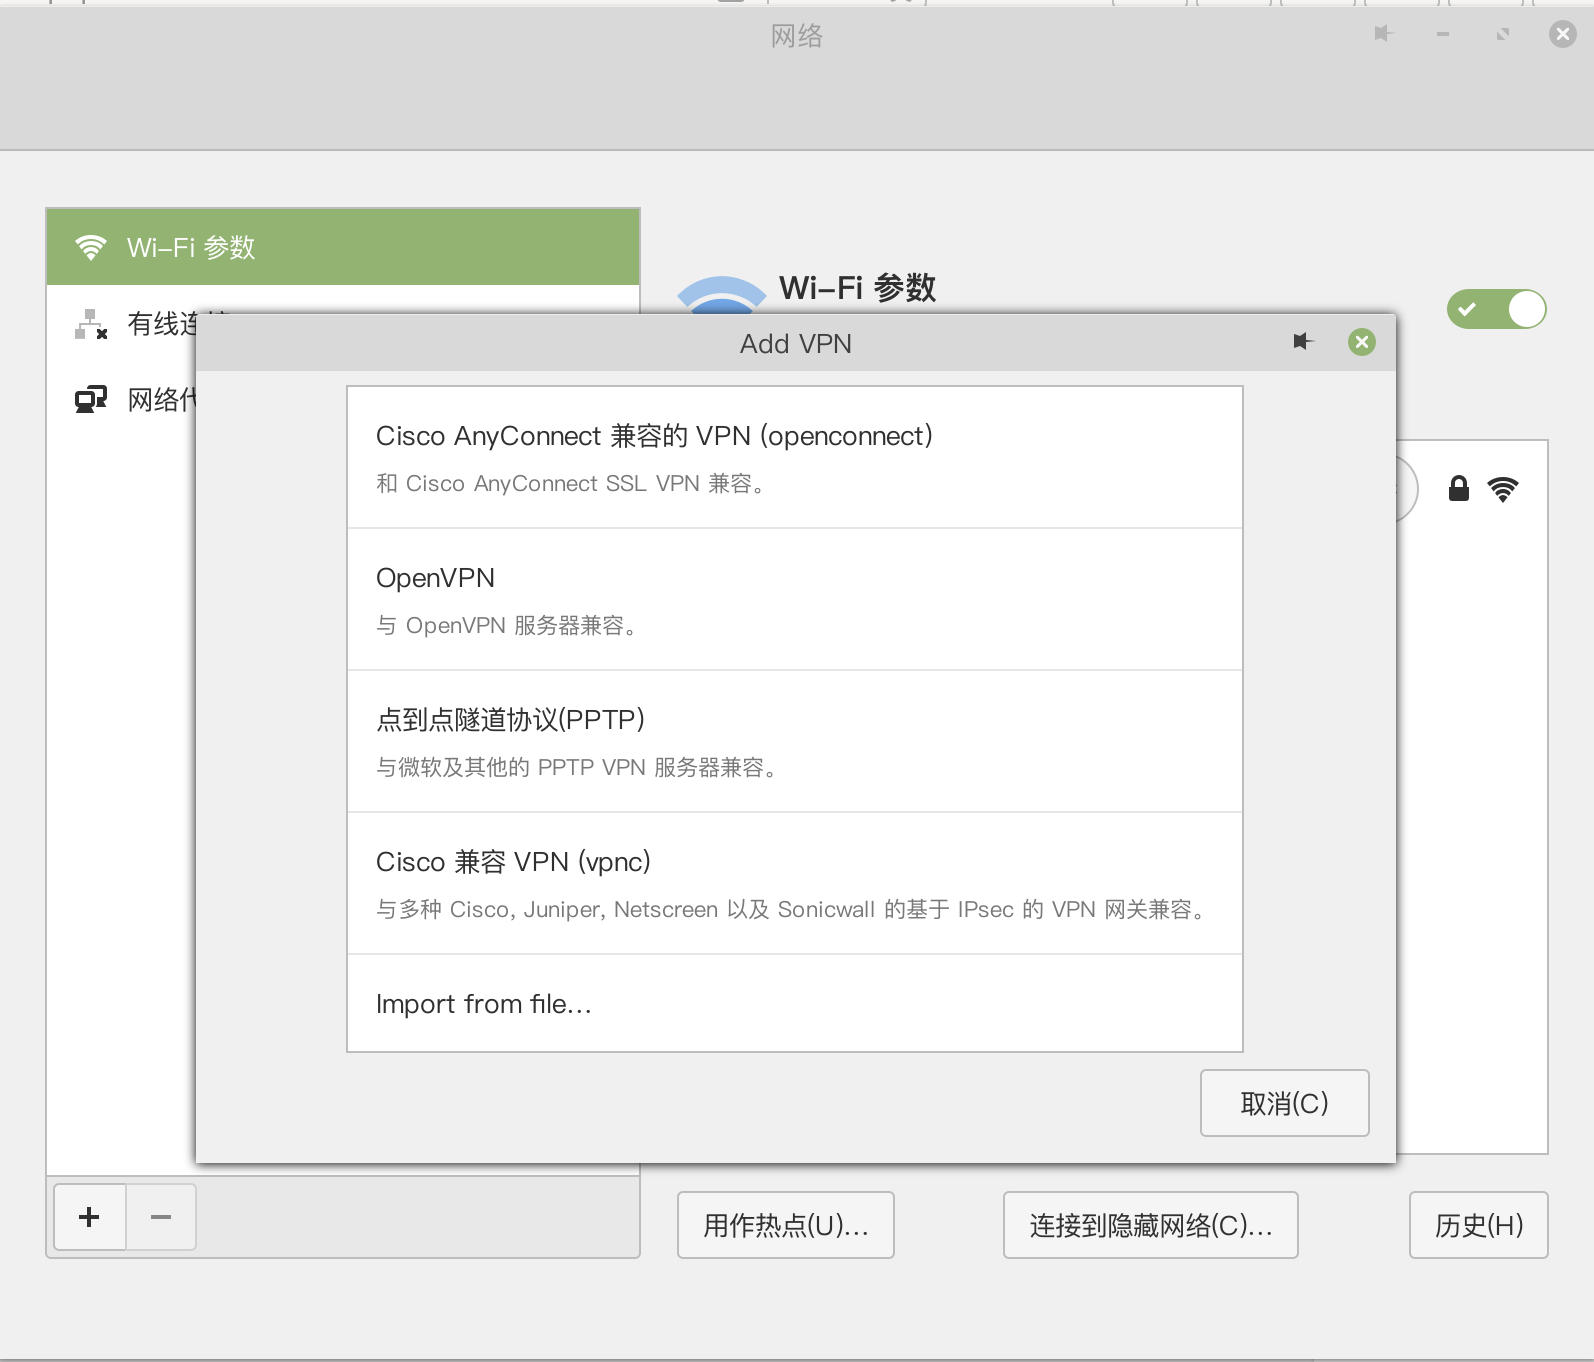The width and height of the screenshot is (1594, 1362).
Task: Click the network proxy icon in sidebar
Action: click(x=91, y=400)
